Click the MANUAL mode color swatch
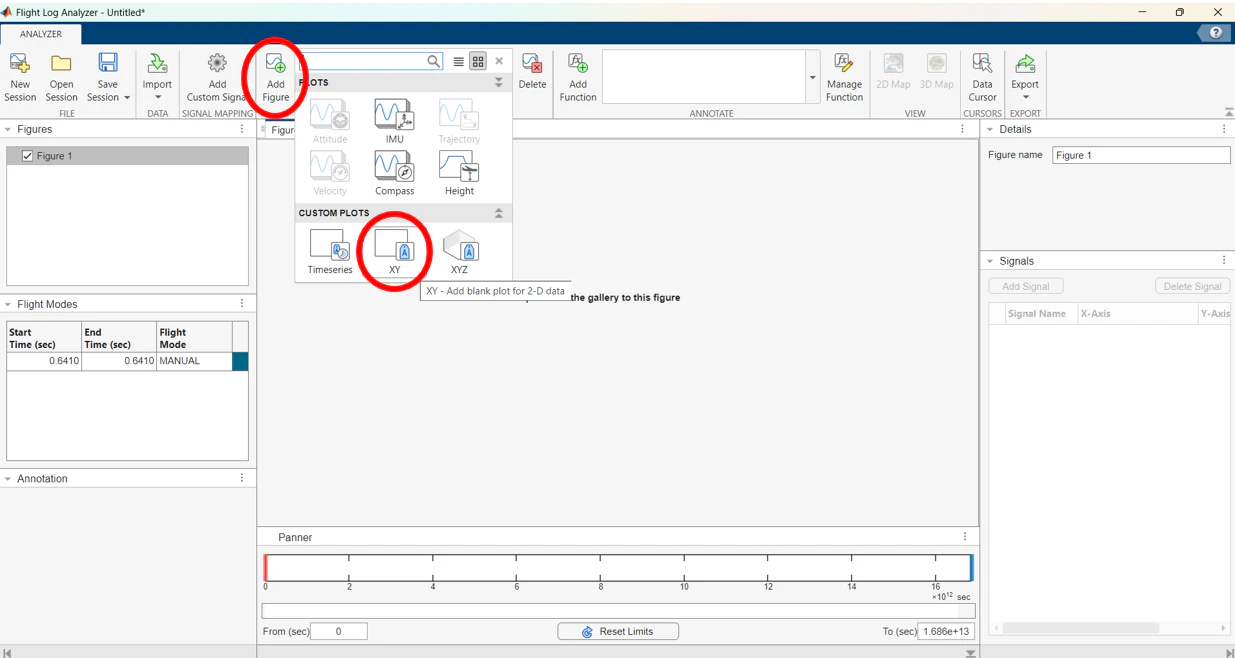Screen dimensions: 1235x658 click(x=240, y=361)
